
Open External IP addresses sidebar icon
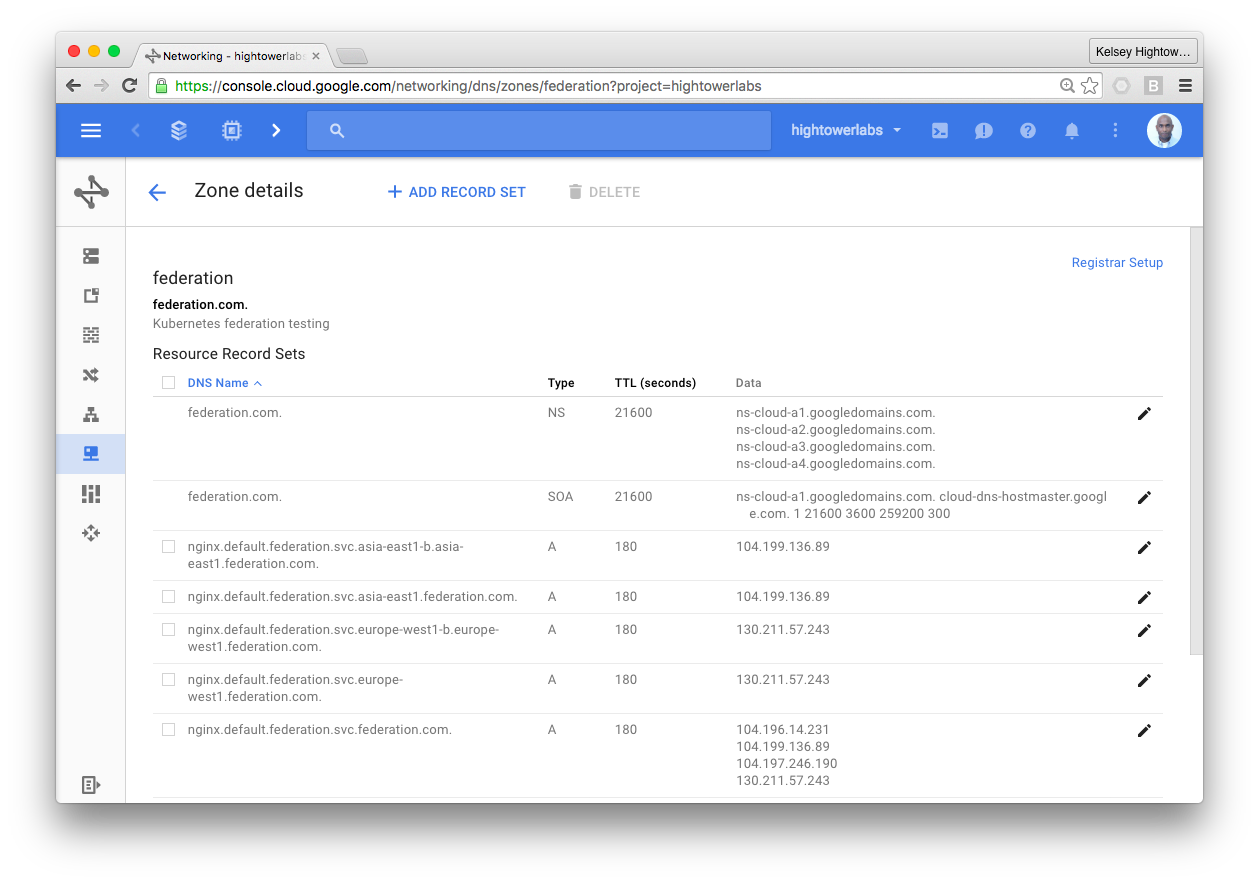91,295
